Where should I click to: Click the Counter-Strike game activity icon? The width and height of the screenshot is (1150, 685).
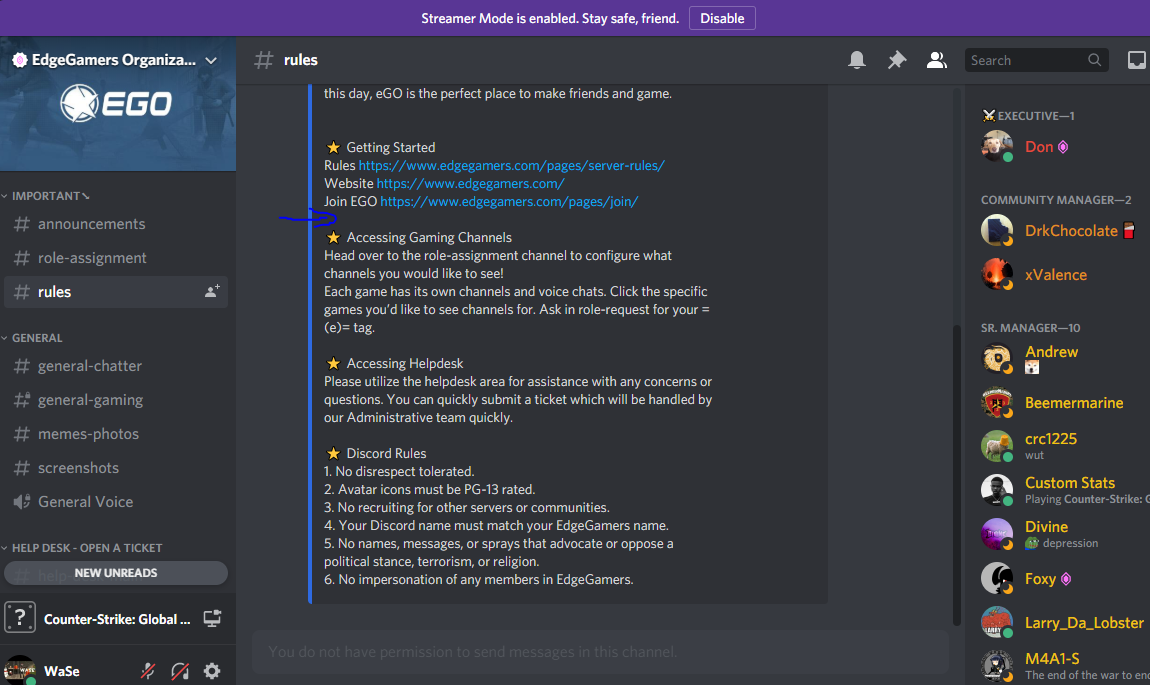pos(20,618)
